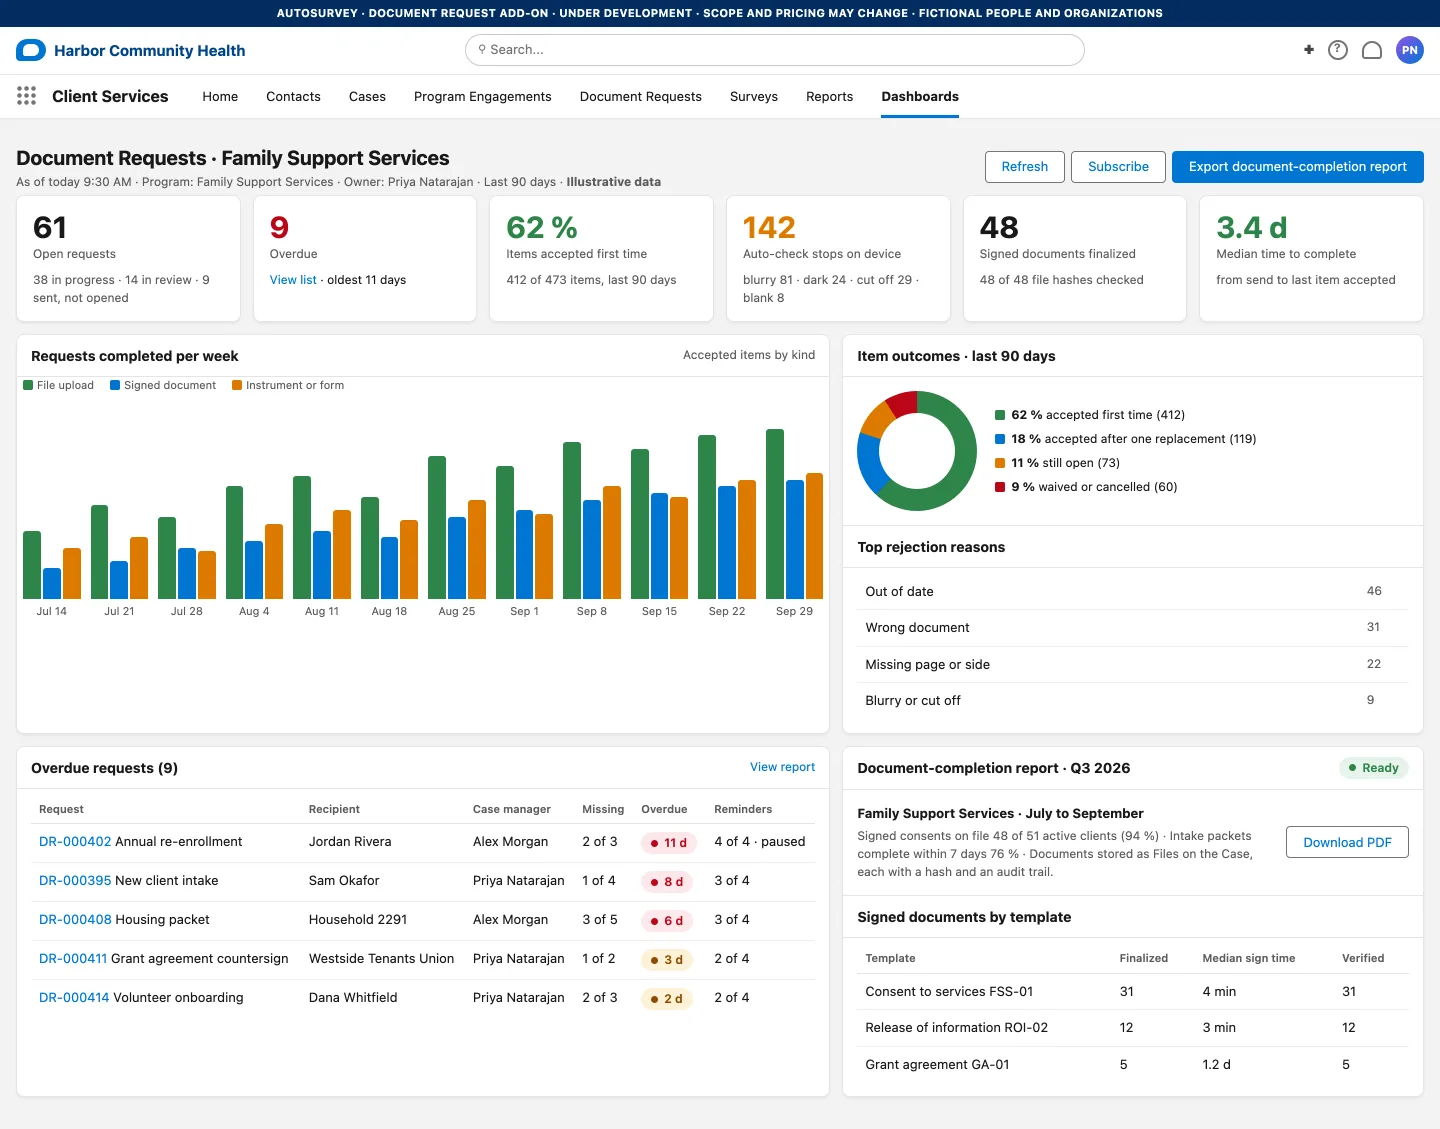Click the Subscribe button

tap(1118, 167)
